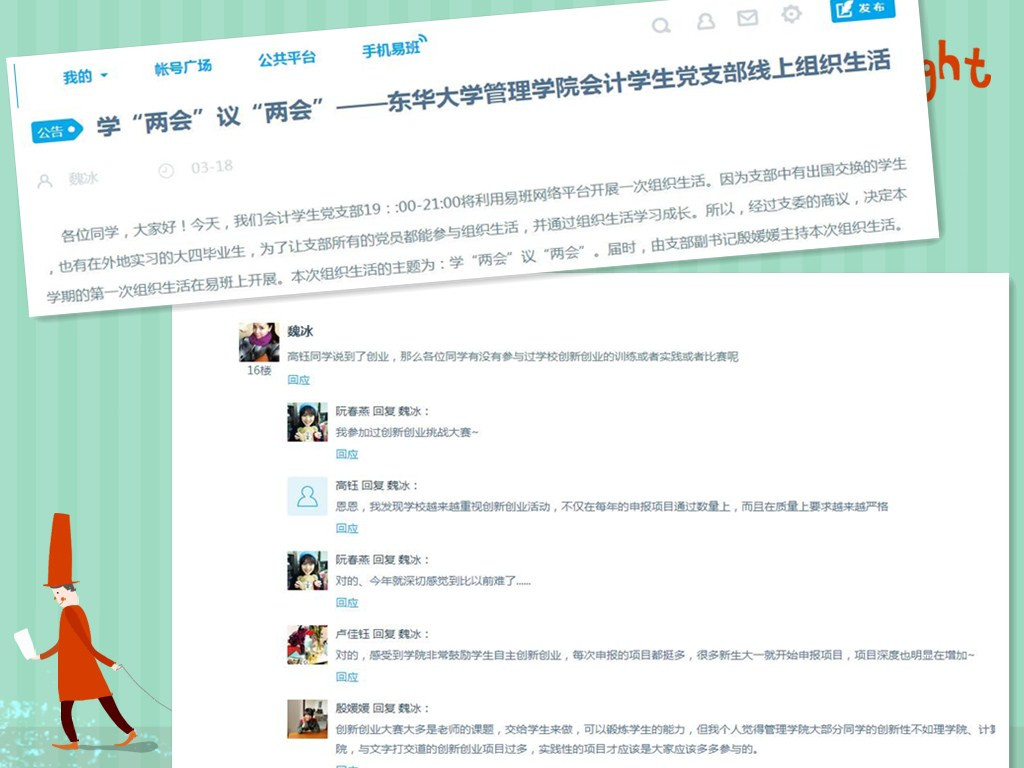Expand the 我的 dropdown menu
The height and width of the screenshot is (768, 1024).
[x=85, y=77]
